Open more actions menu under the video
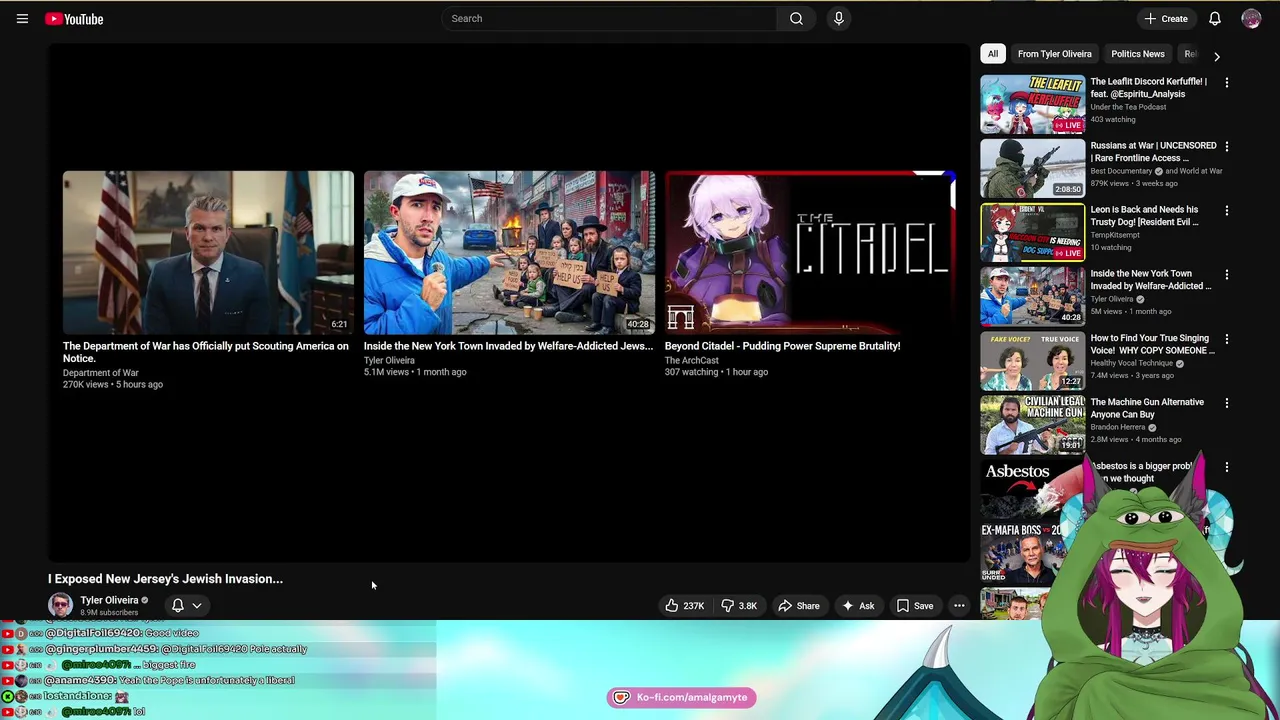The image size is (1280, 720). (x=959, y=606)
